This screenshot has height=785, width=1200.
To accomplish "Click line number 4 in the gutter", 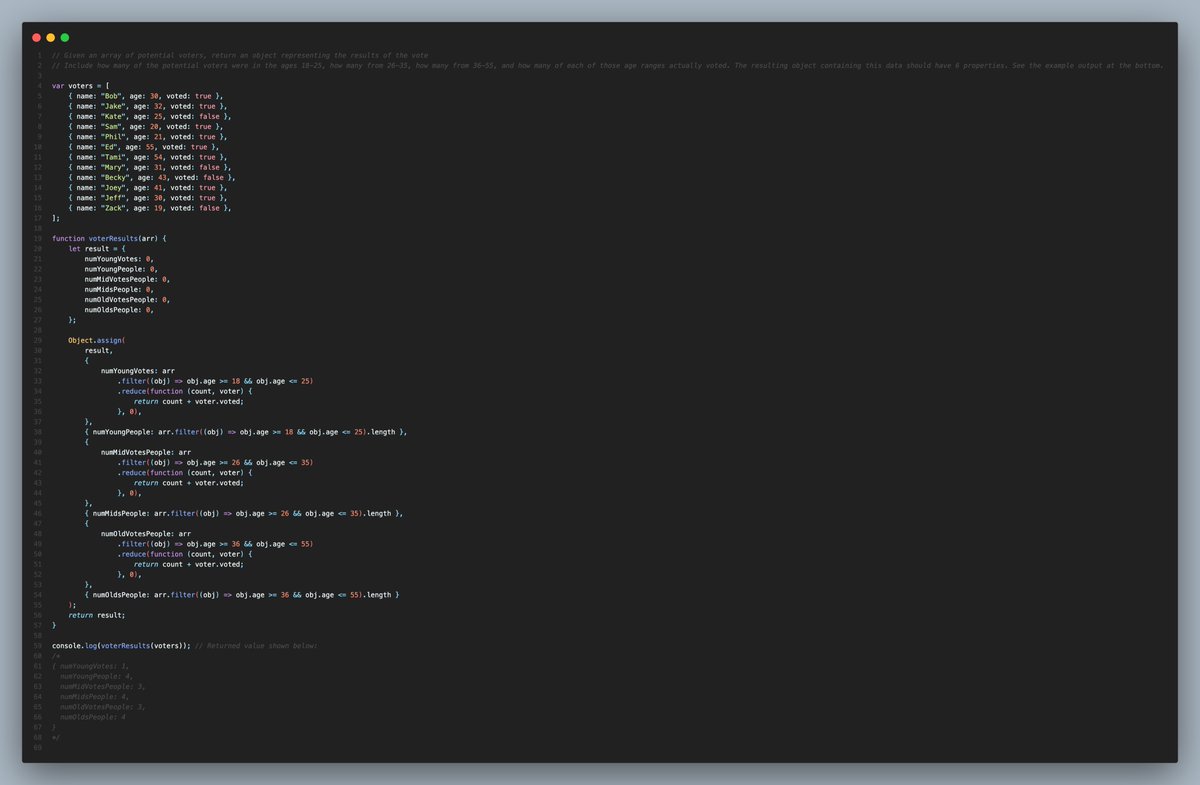I will pyautogui.click(x=40, y=86).
